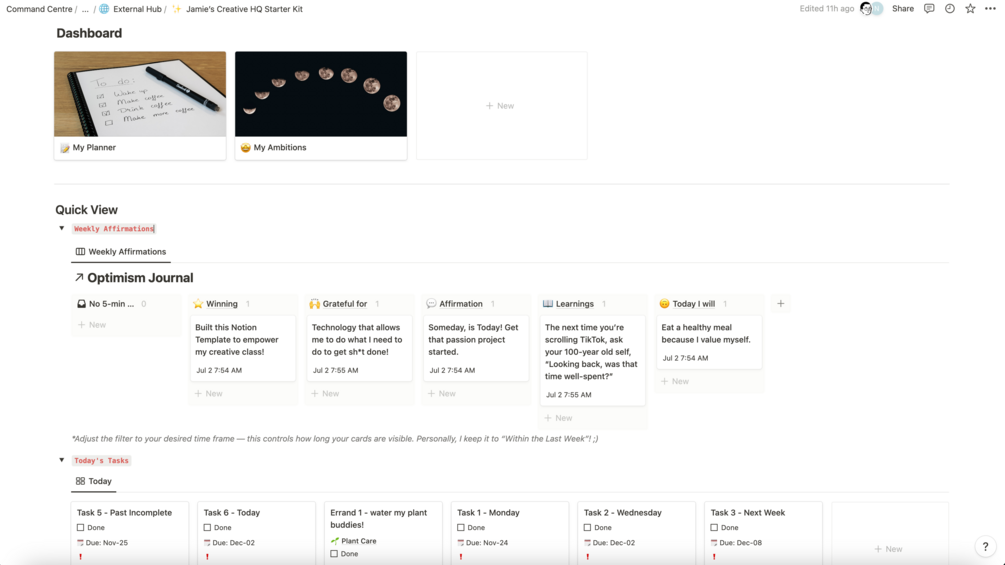Check Done box for Task 1 - Monday
The image size is (1005, 565).
click(x=461, y=528)
